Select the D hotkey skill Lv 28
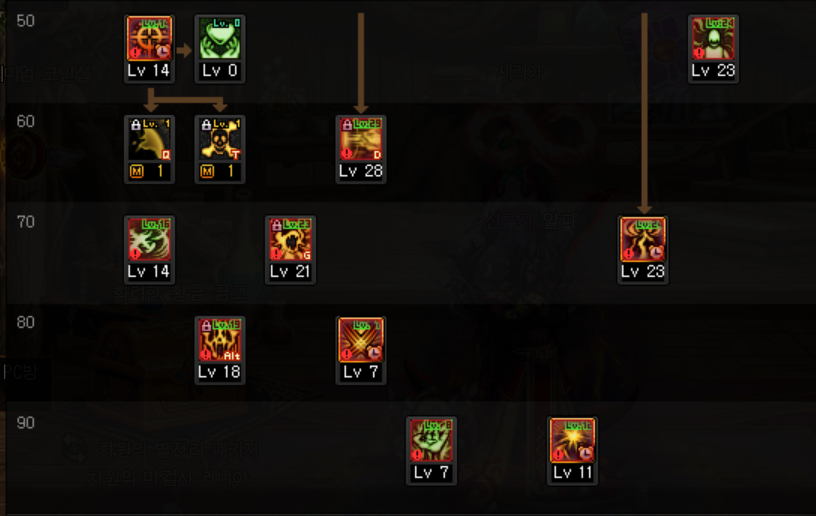The width and height of the screenshot is (816, 516). [x=361, y=139]
